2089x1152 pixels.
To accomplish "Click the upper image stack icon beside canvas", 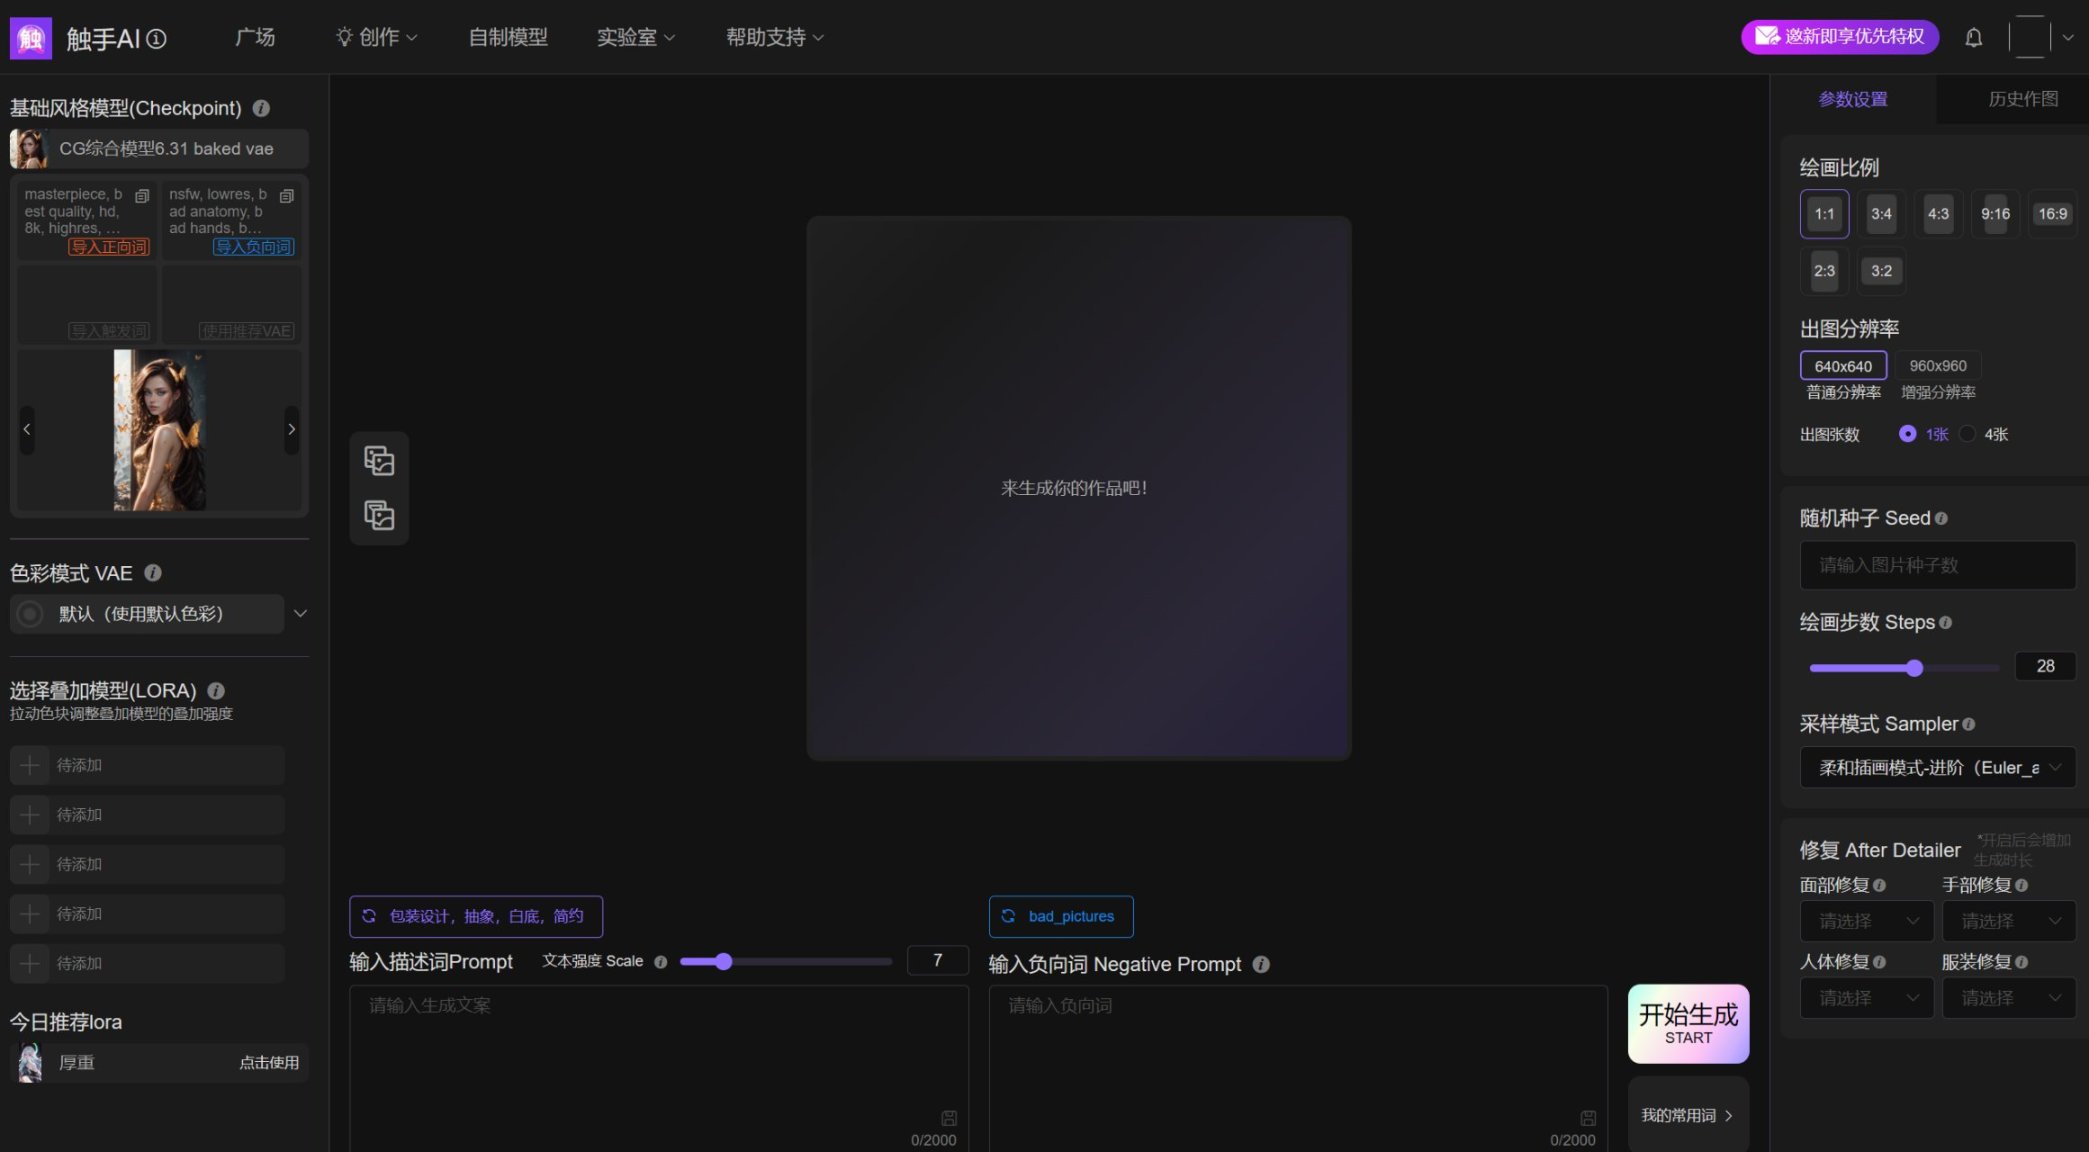I will point(379,460).
